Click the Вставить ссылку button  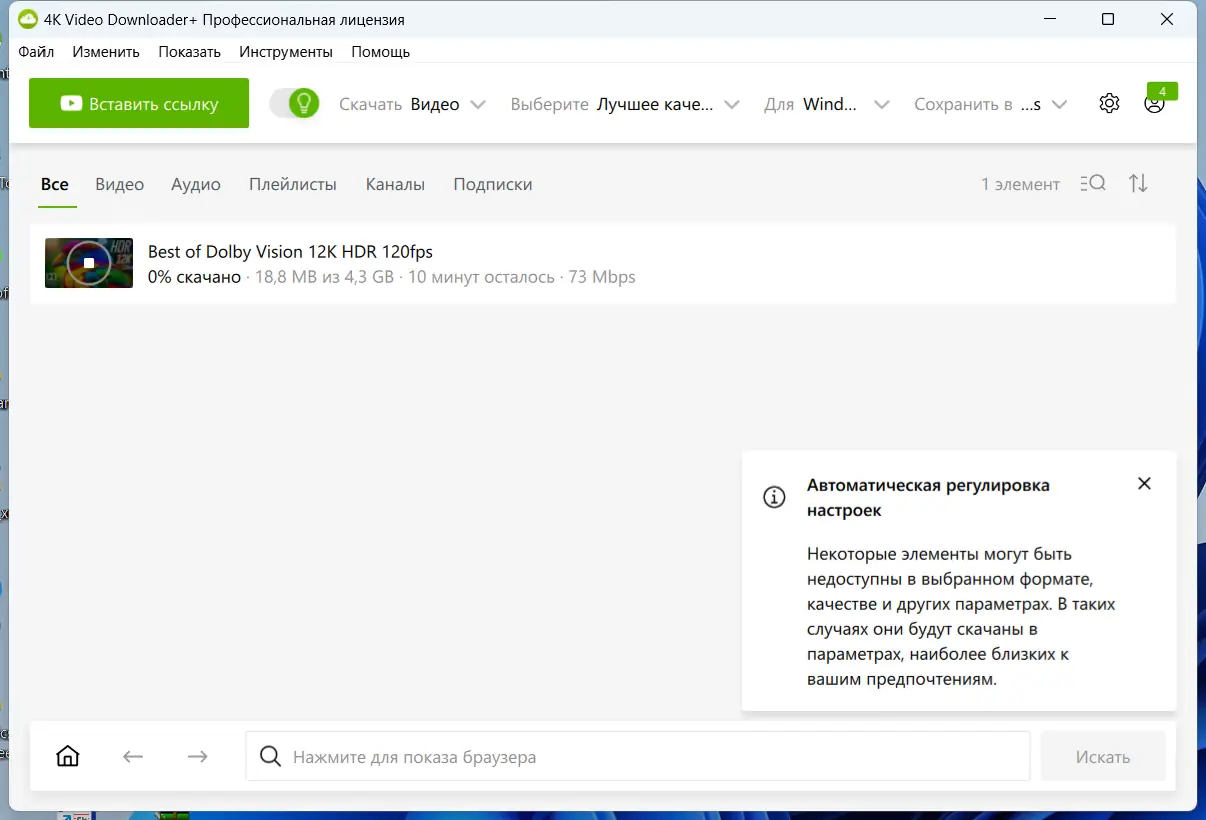(x=138, y=102)
